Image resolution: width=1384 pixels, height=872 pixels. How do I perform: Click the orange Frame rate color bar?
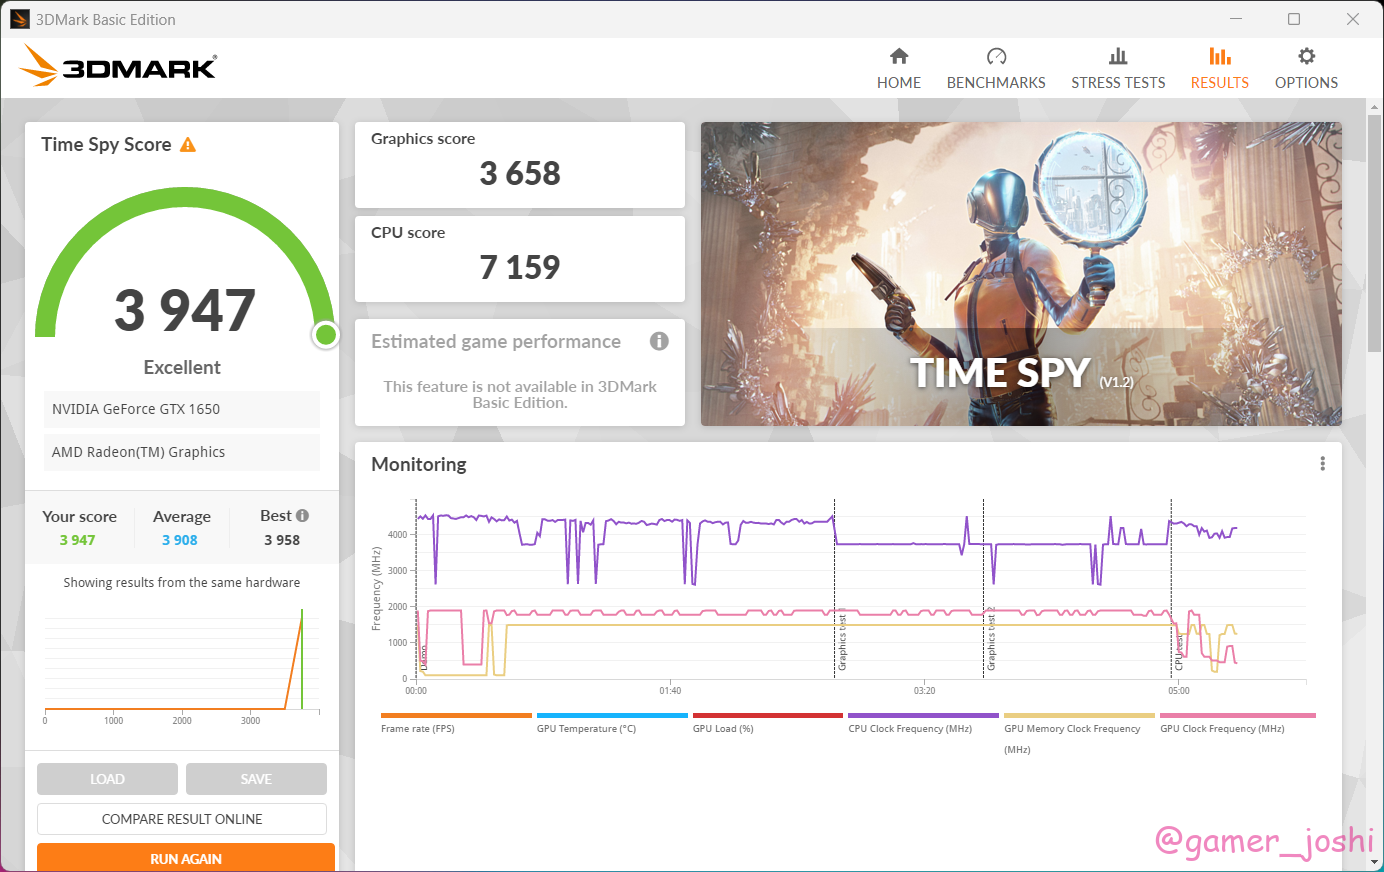coord(456,715)
